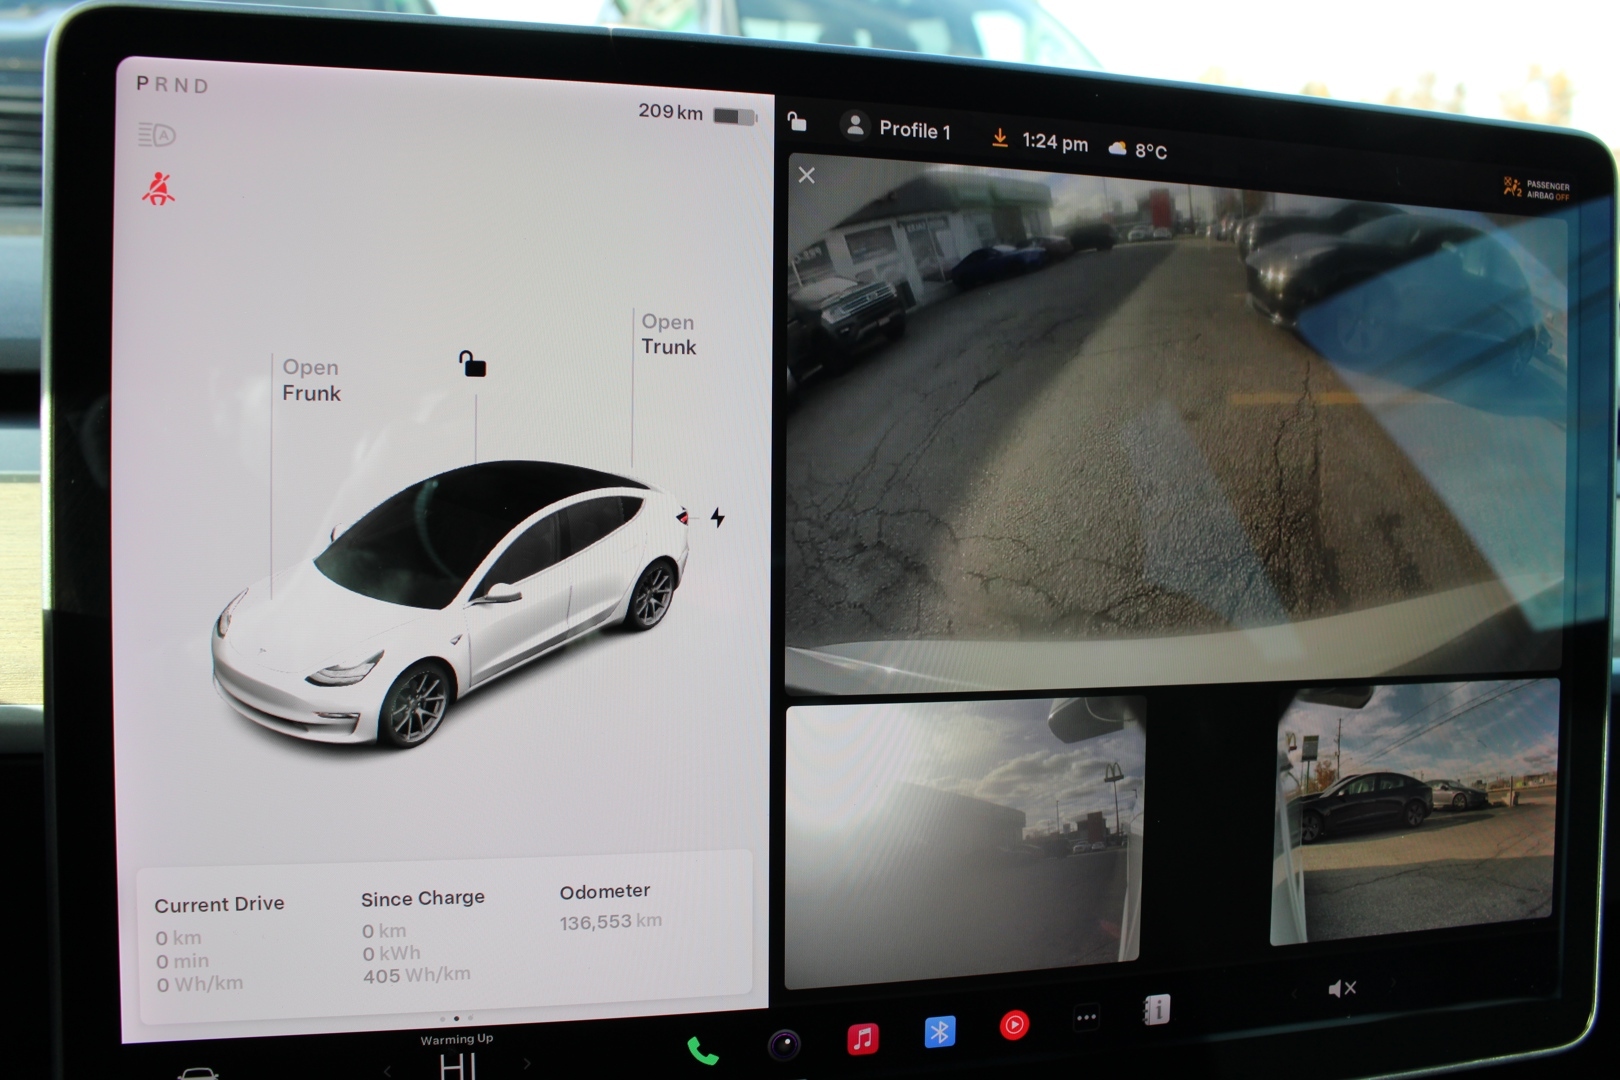Tap the charging bolt icon by car
This screenshot has height=1080, width=1620.
(717, 517)
